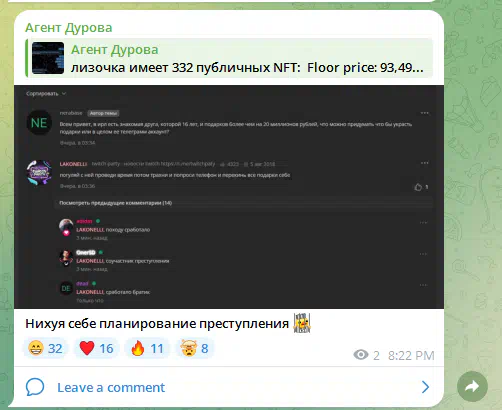Tap the fire reaction with 11
The height and width of the screenshot is (410, 502).
coord(147,348)
